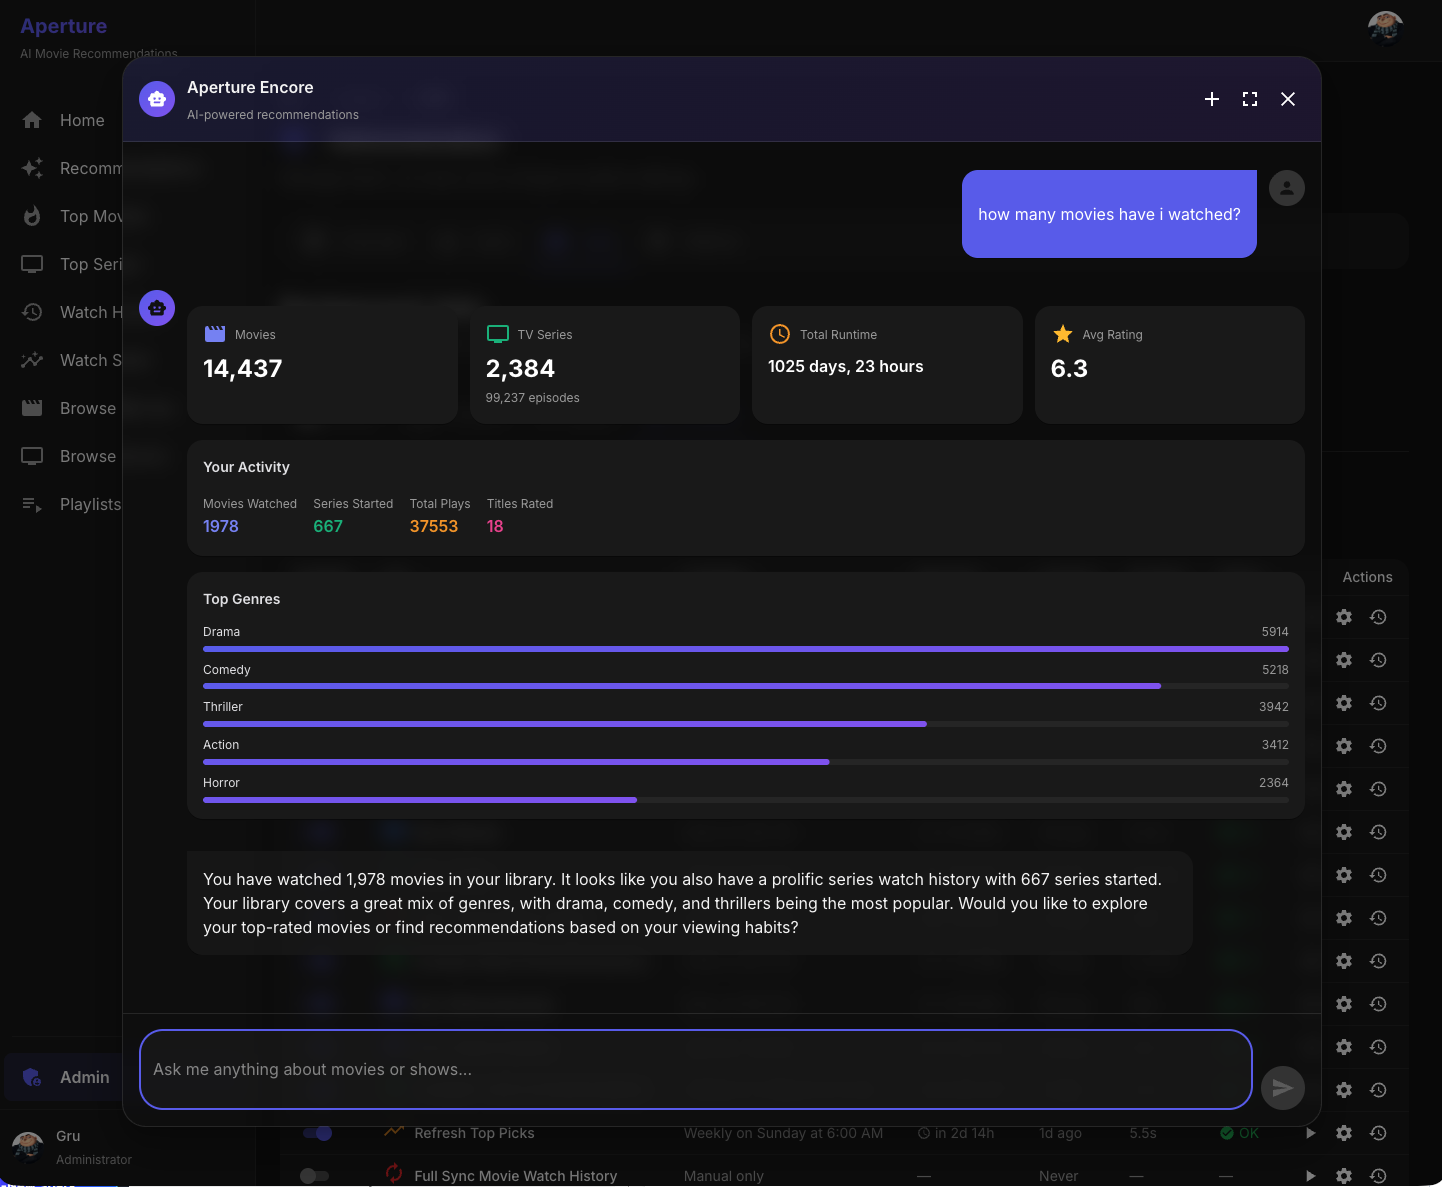The width and height of the screenshot is (1442, 1187).
Task: Click the 'how many movies have i watched?' bubble
Action: [x=1109, y=214]
